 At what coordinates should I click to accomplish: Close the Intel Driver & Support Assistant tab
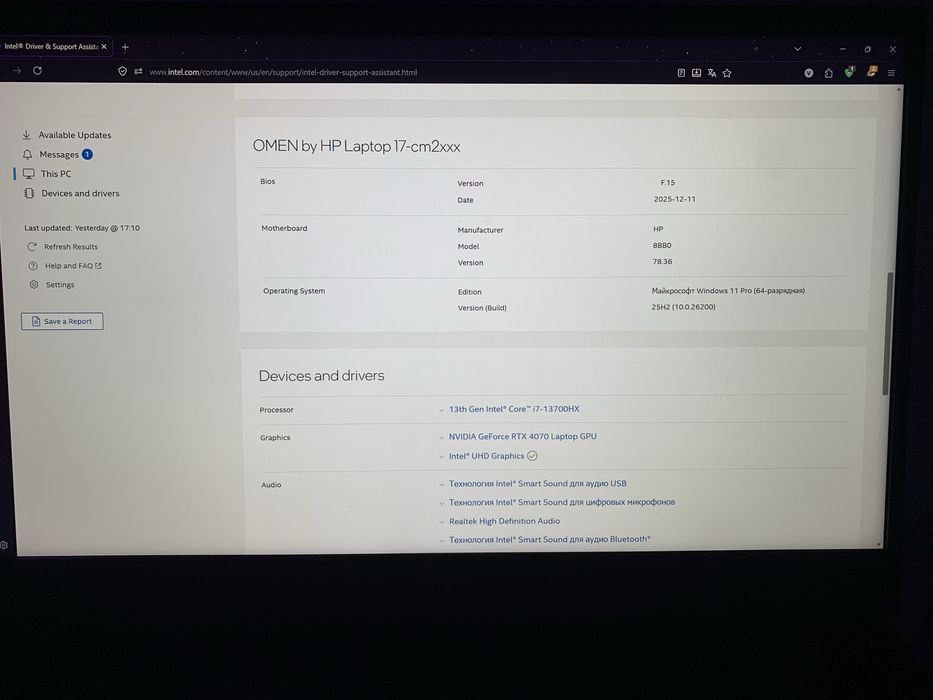point(104,46)
